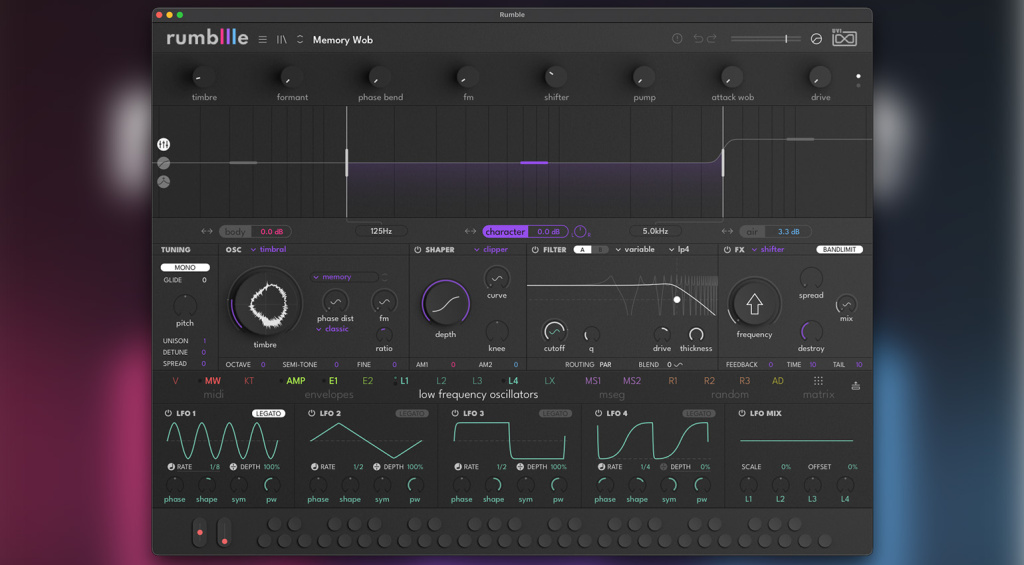Toggle the LFO 3 power button

(x=455, y=413)
